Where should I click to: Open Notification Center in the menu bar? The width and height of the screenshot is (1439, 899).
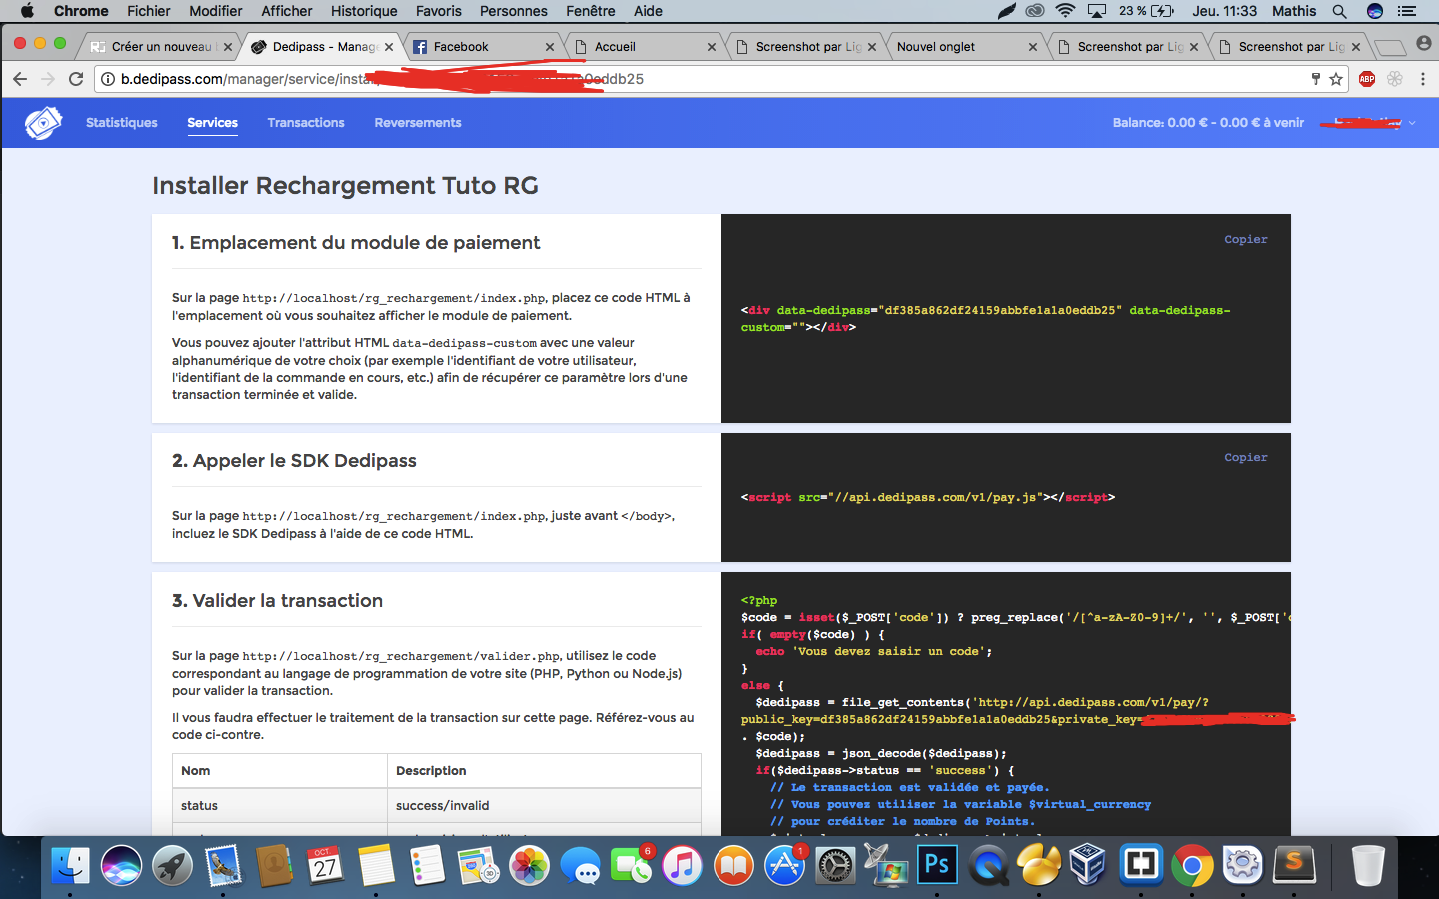pos(1407,11)
